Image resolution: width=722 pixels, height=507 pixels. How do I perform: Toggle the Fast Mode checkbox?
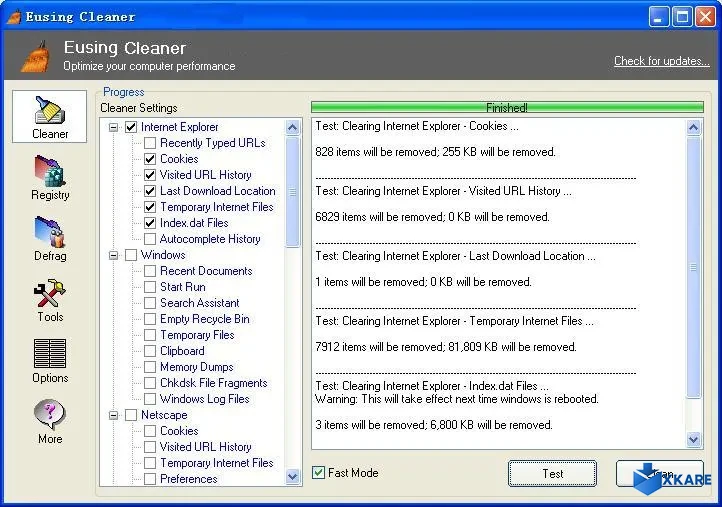[x=318, y=472]
